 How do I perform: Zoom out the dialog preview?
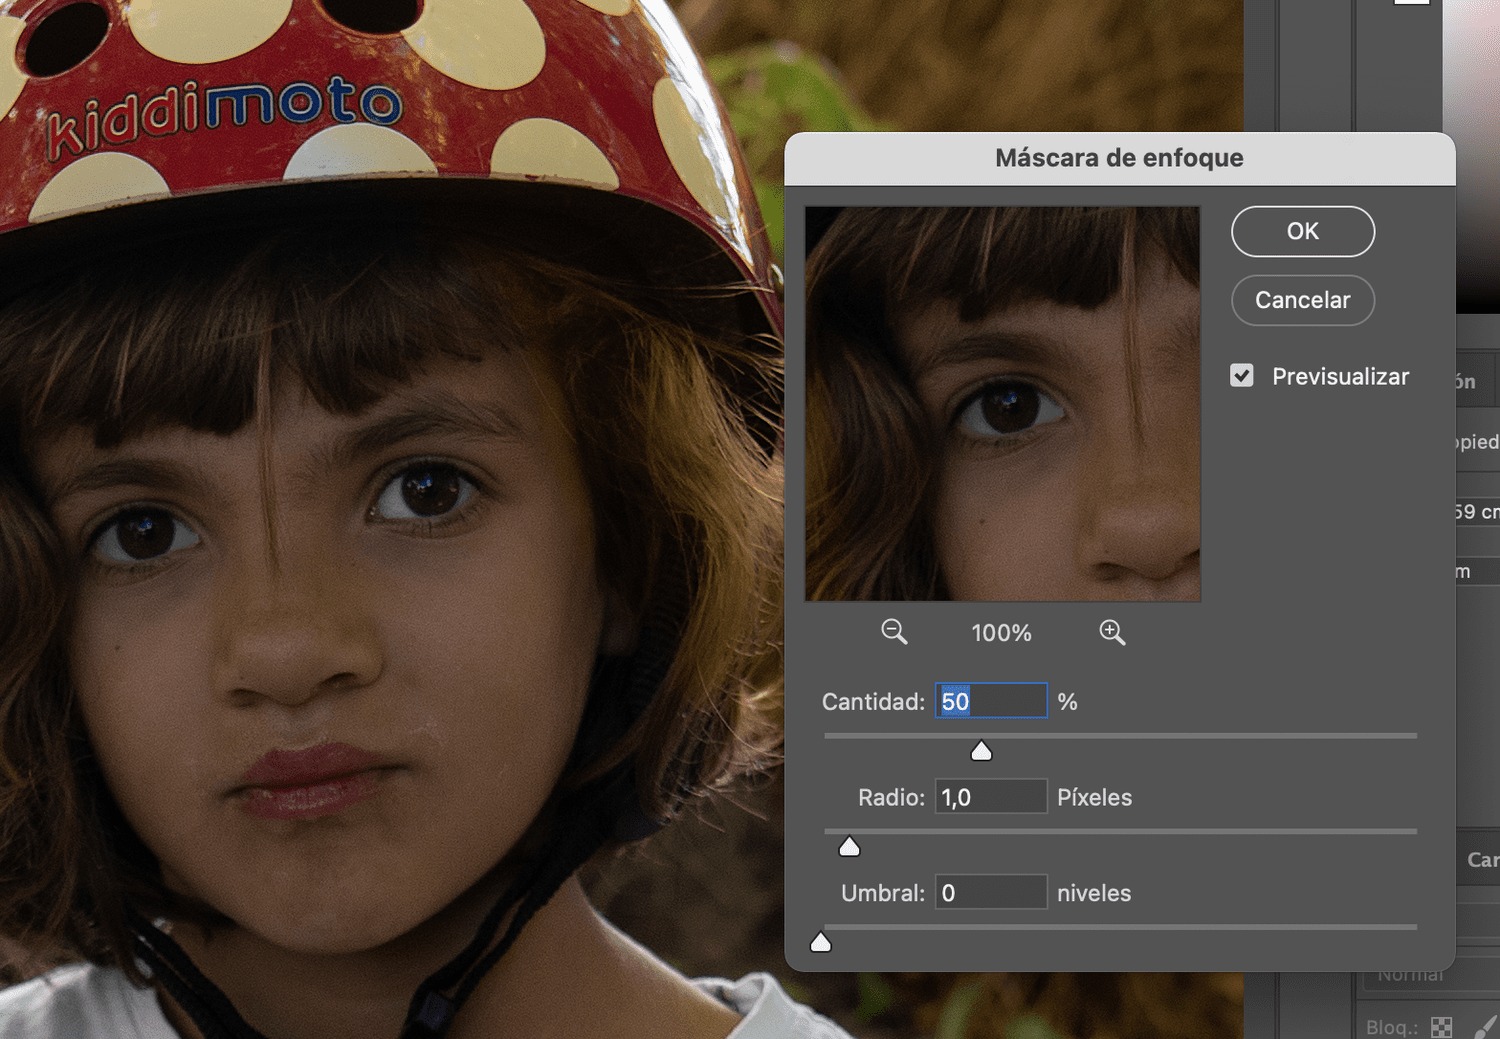[x=894, y=632]
